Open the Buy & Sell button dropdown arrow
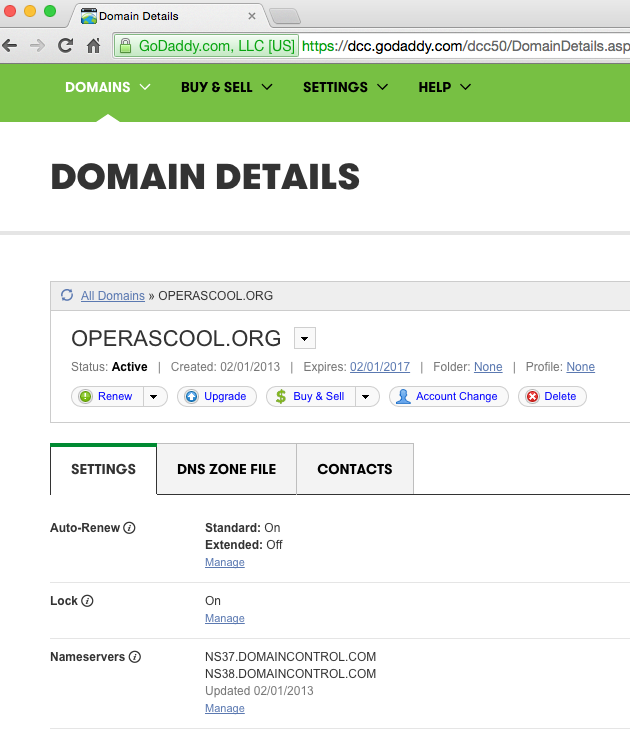 pos(366,397)
